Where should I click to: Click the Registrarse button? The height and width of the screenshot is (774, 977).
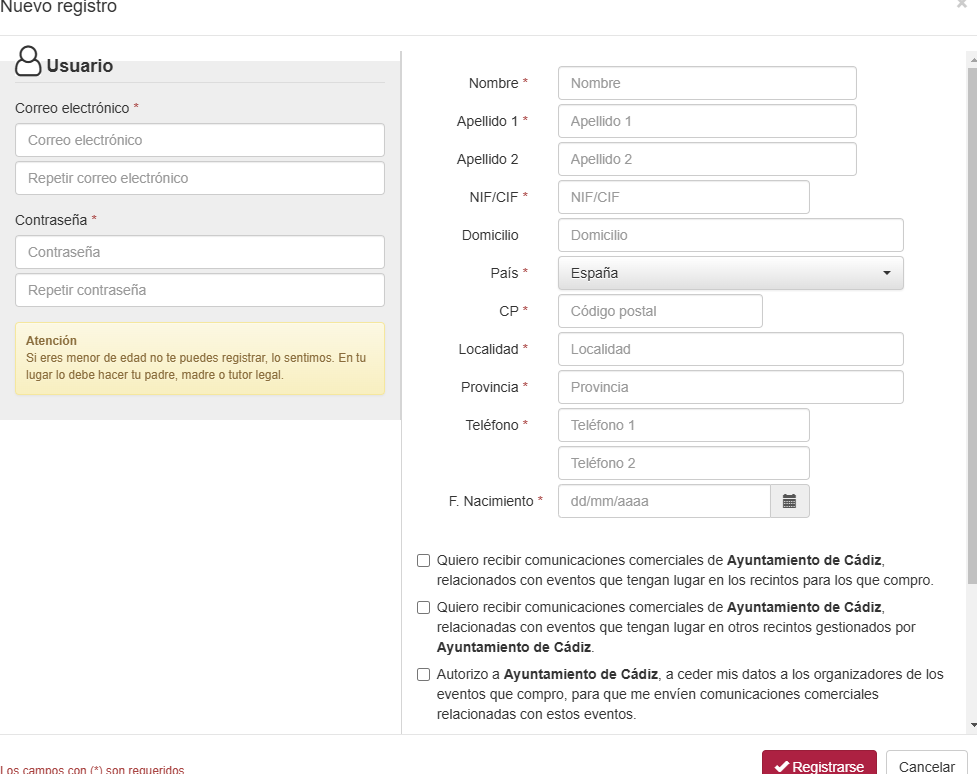pos(818,766)
